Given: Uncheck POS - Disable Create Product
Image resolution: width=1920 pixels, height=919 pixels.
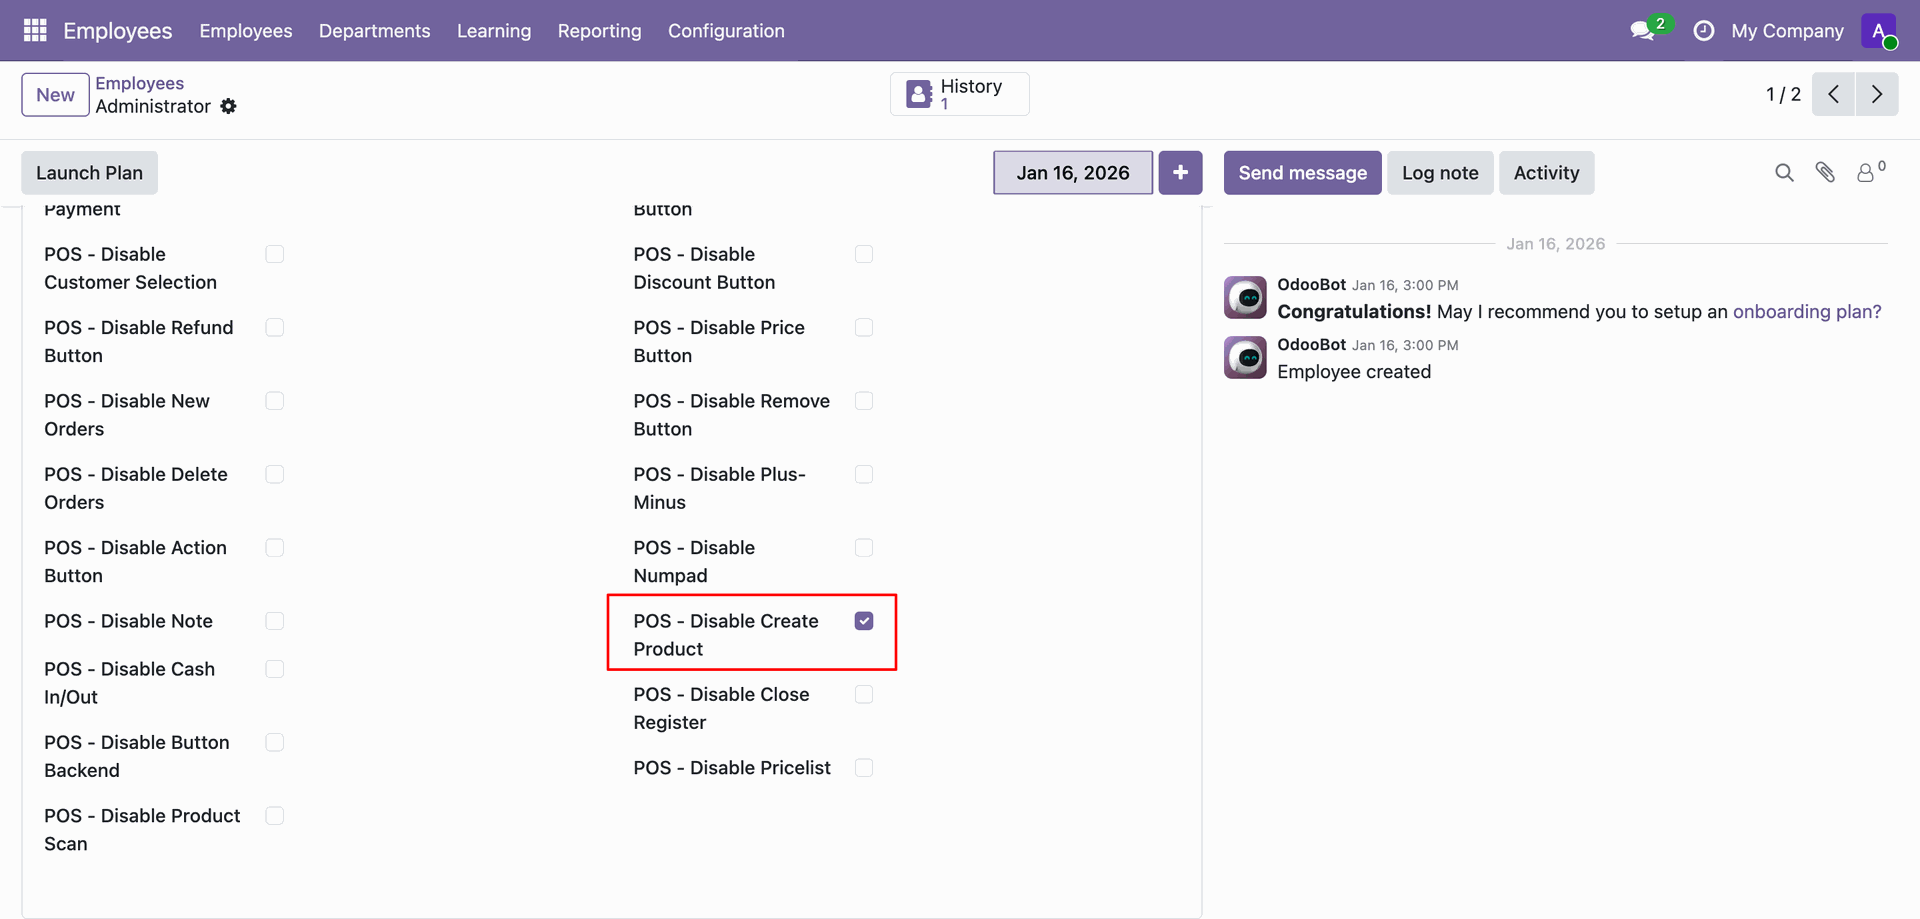Looking at the screenshot, I should [x=864, y=621].
